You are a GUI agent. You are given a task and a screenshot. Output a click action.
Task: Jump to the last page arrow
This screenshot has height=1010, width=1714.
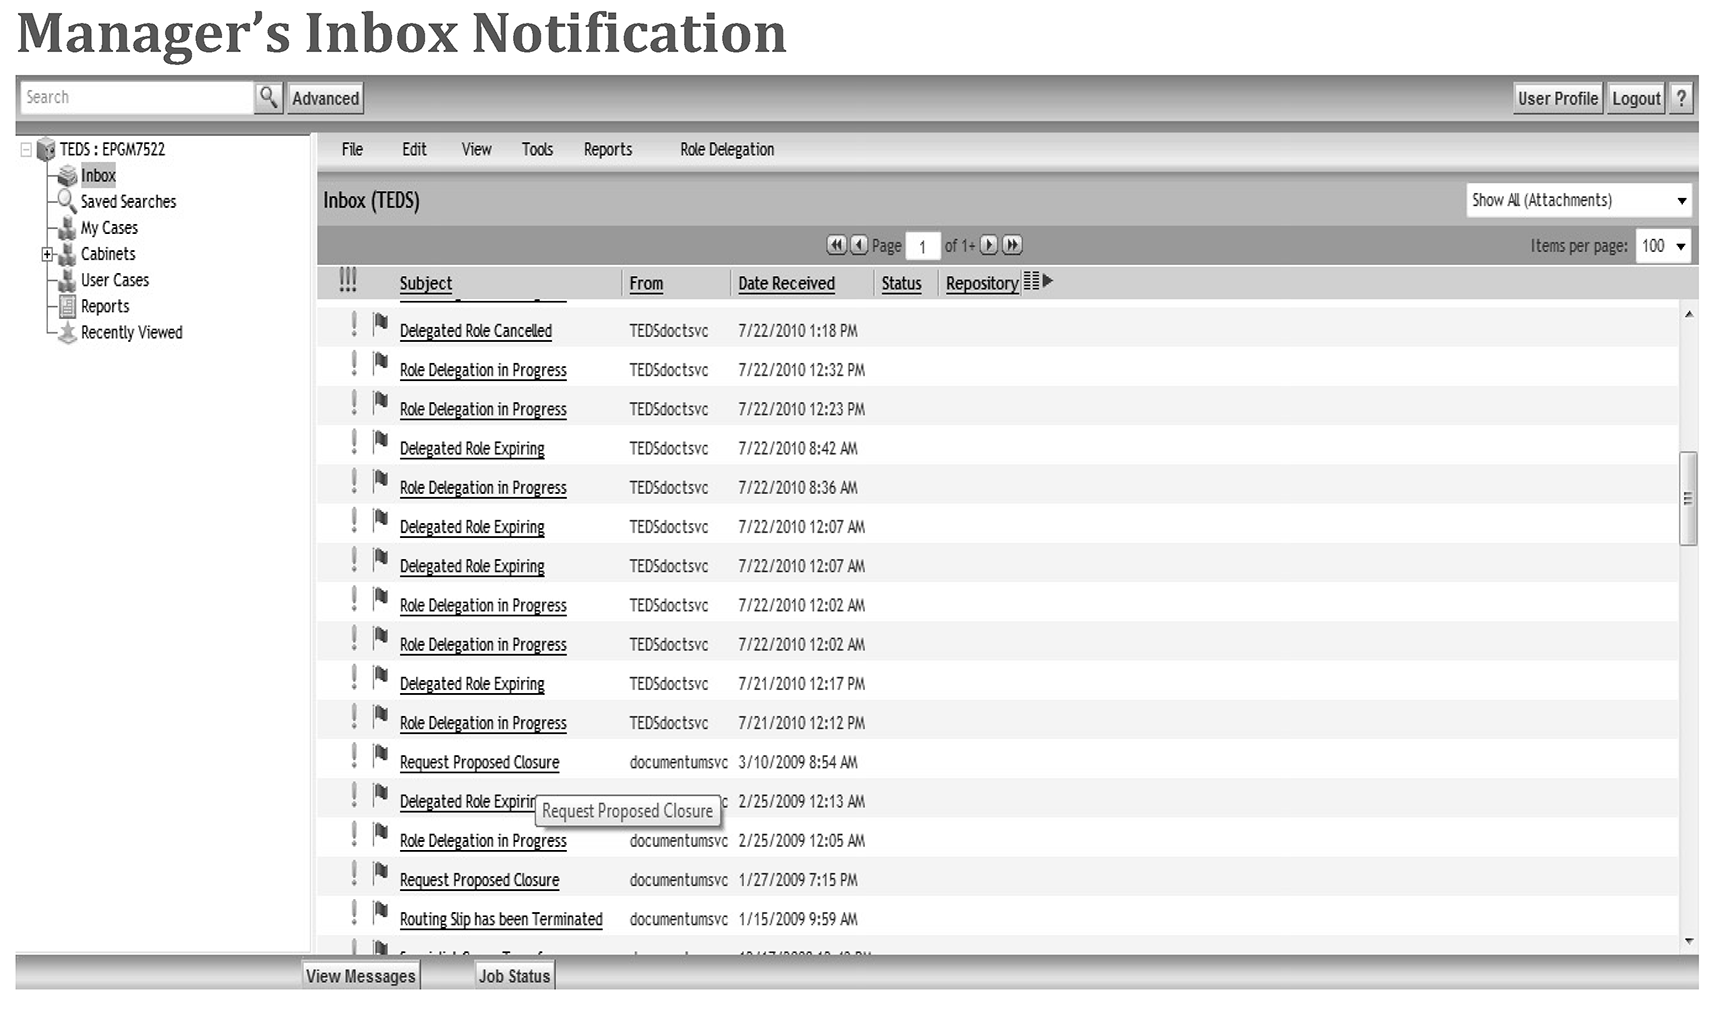(1012, 245)
